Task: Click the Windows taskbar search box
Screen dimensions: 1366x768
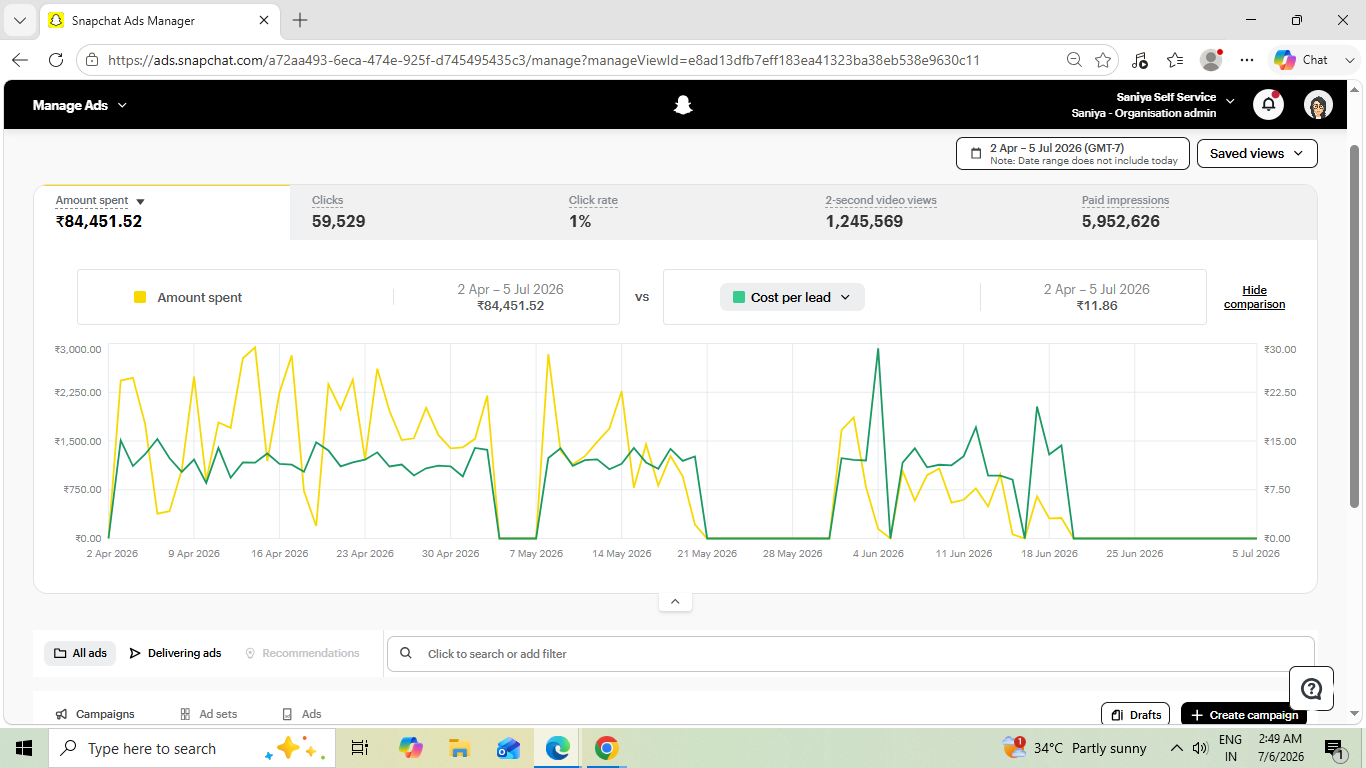Action: click(x=190, y=748)
